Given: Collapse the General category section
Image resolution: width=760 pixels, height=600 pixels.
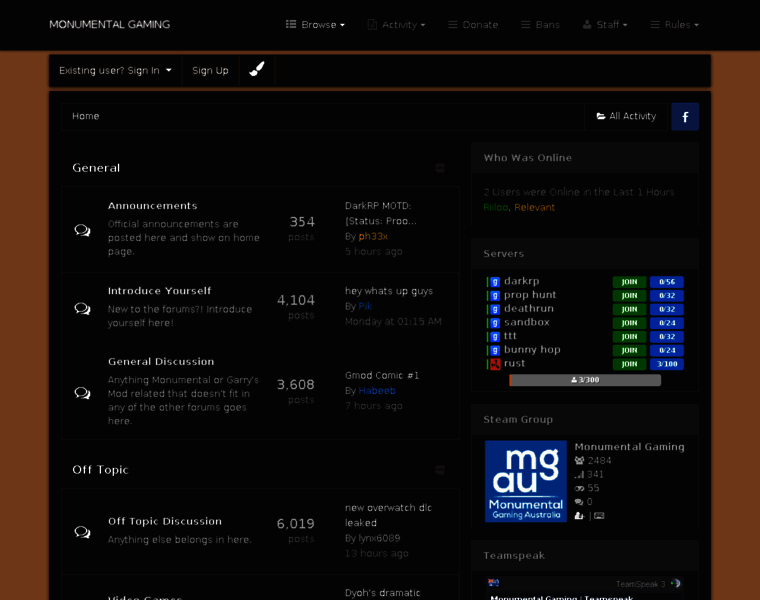Looking at the screenshot, I should (440, 168).
